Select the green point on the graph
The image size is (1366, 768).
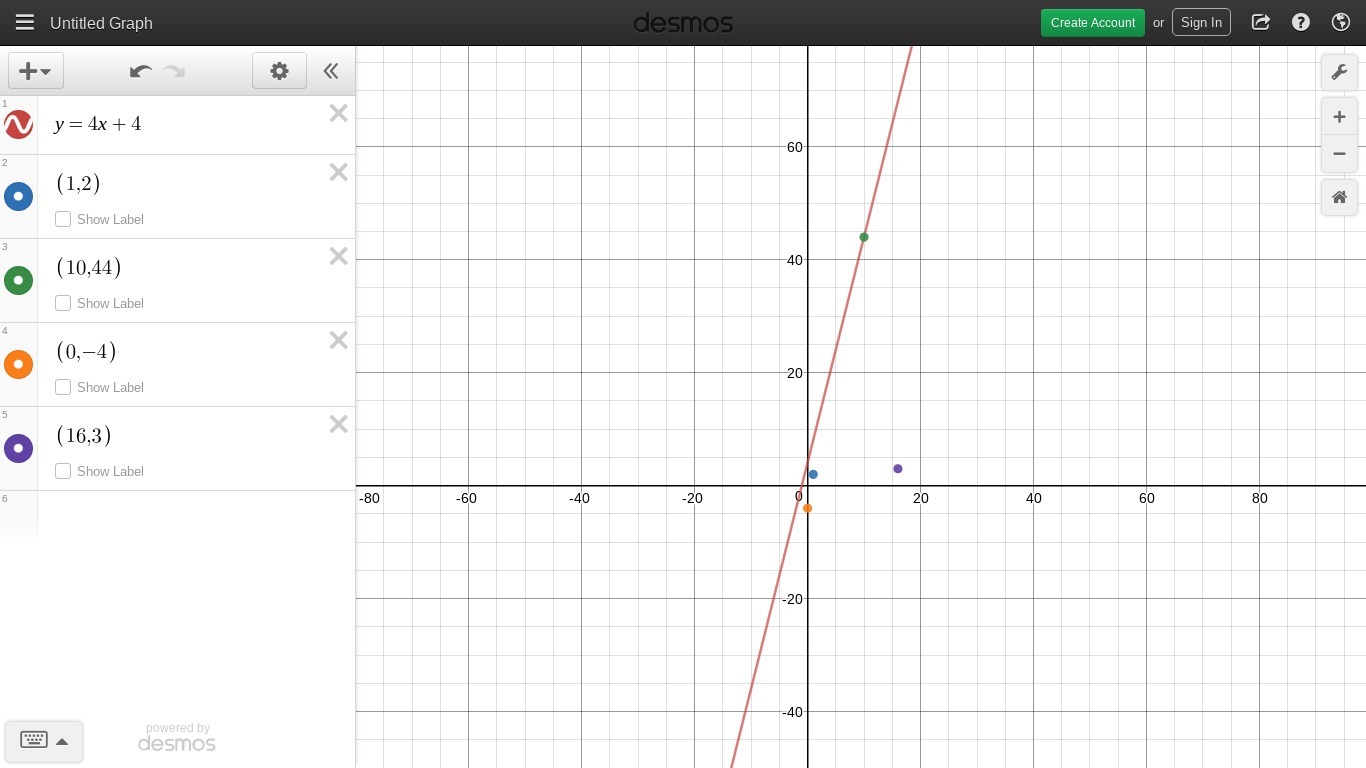coord(864,237)
